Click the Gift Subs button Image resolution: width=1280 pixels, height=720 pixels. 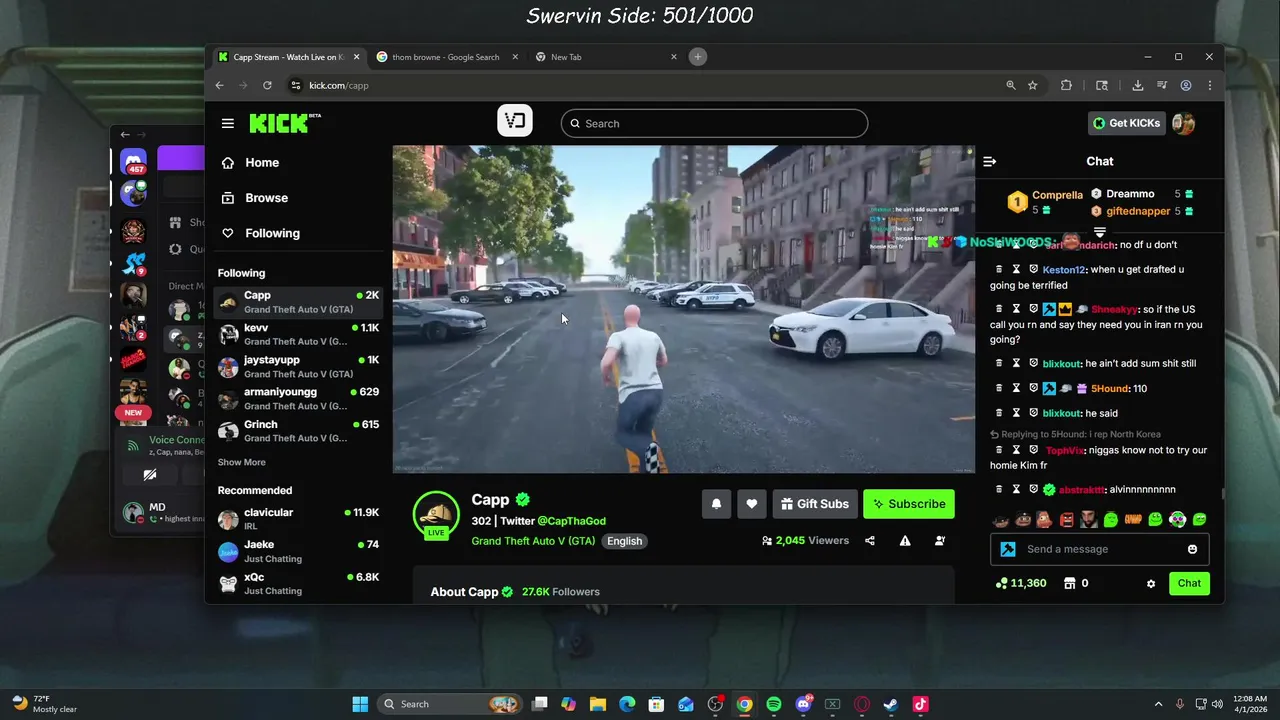point(815,504)
